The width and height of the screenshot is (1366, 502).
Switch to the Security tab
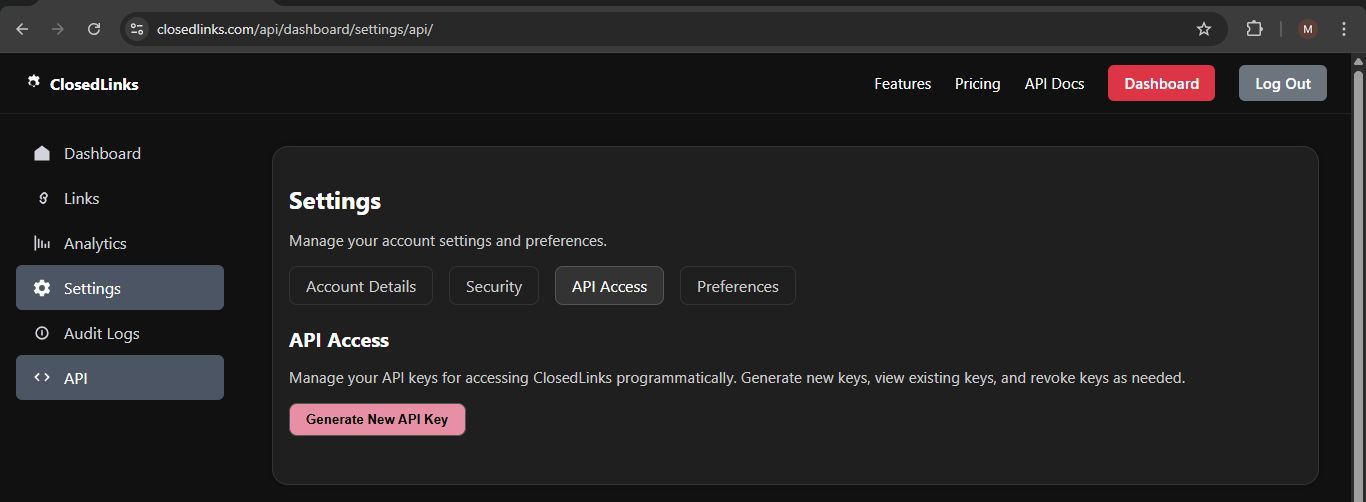pyautogui.click(x=494, y=286)
